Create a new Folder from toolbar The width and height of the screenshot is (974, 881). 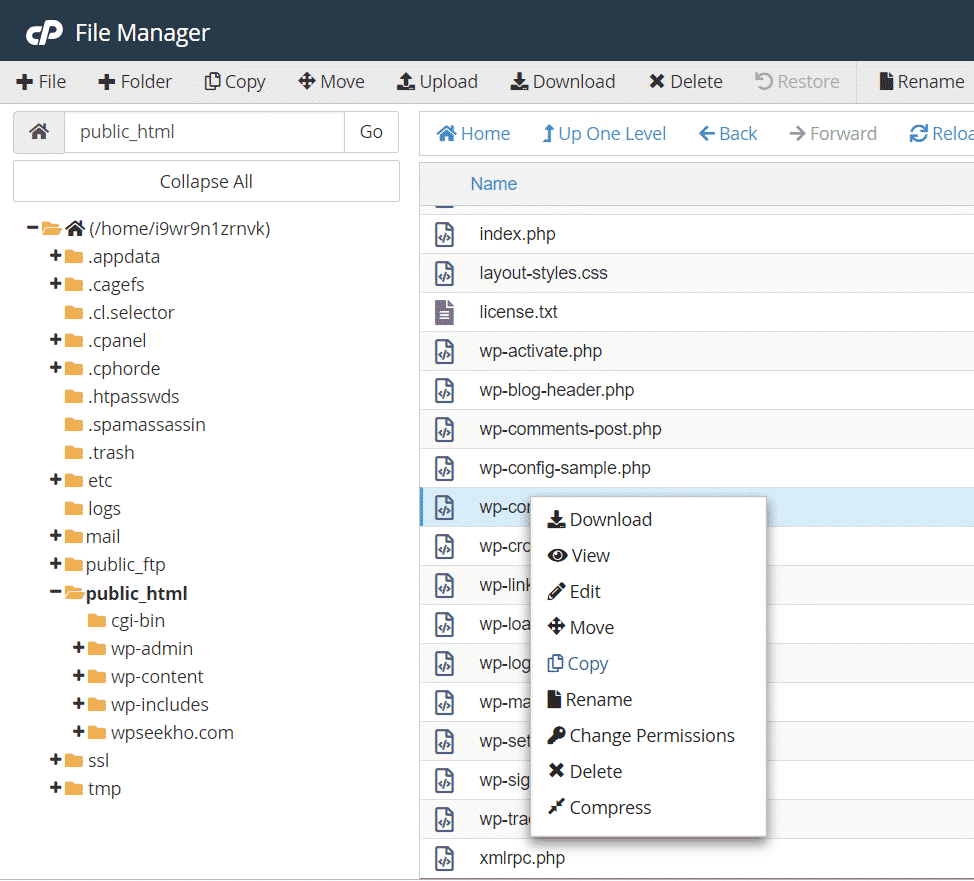tap(134, 81)
